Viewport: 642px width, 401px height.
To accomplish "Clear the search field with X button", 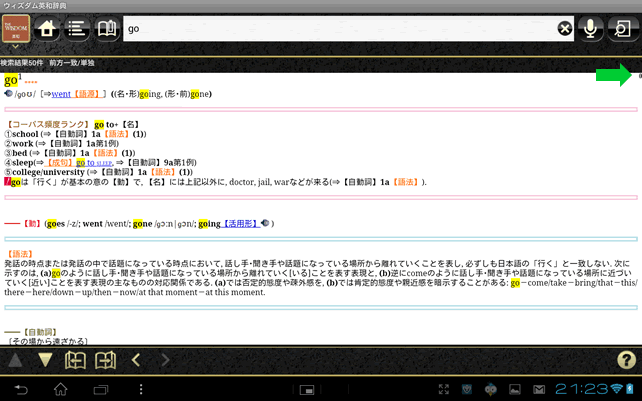I will pos(565,29).
